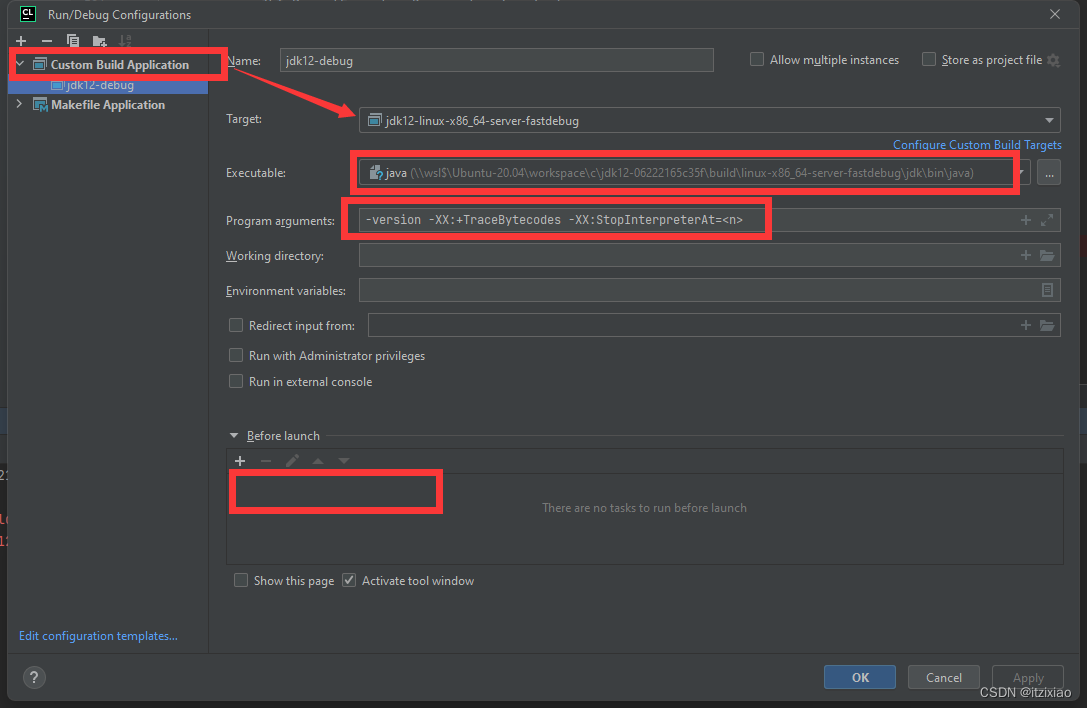Collapse the Before launch section

click(x=234, y=435)
